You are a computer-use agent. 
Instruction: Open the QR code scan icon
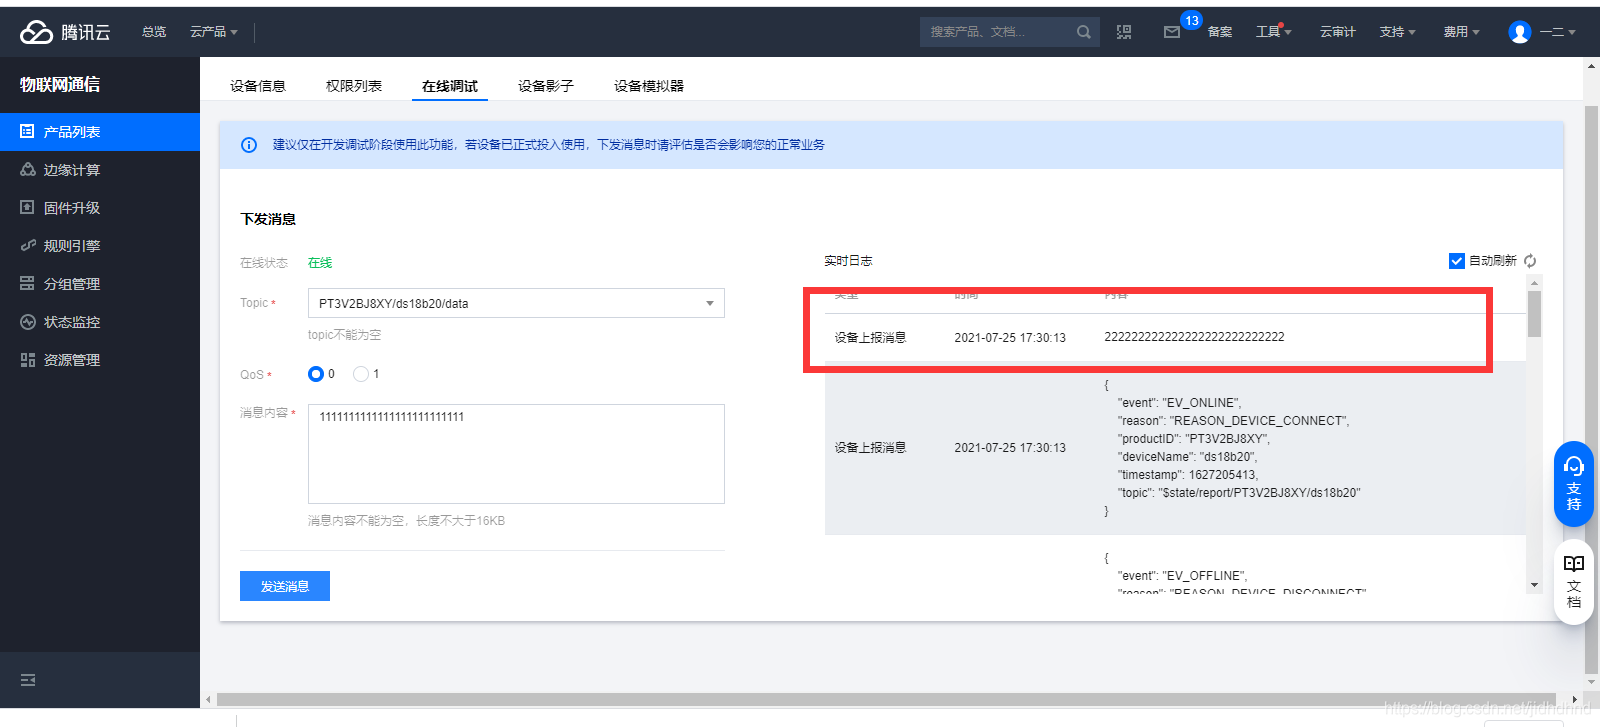[1124, 32]
